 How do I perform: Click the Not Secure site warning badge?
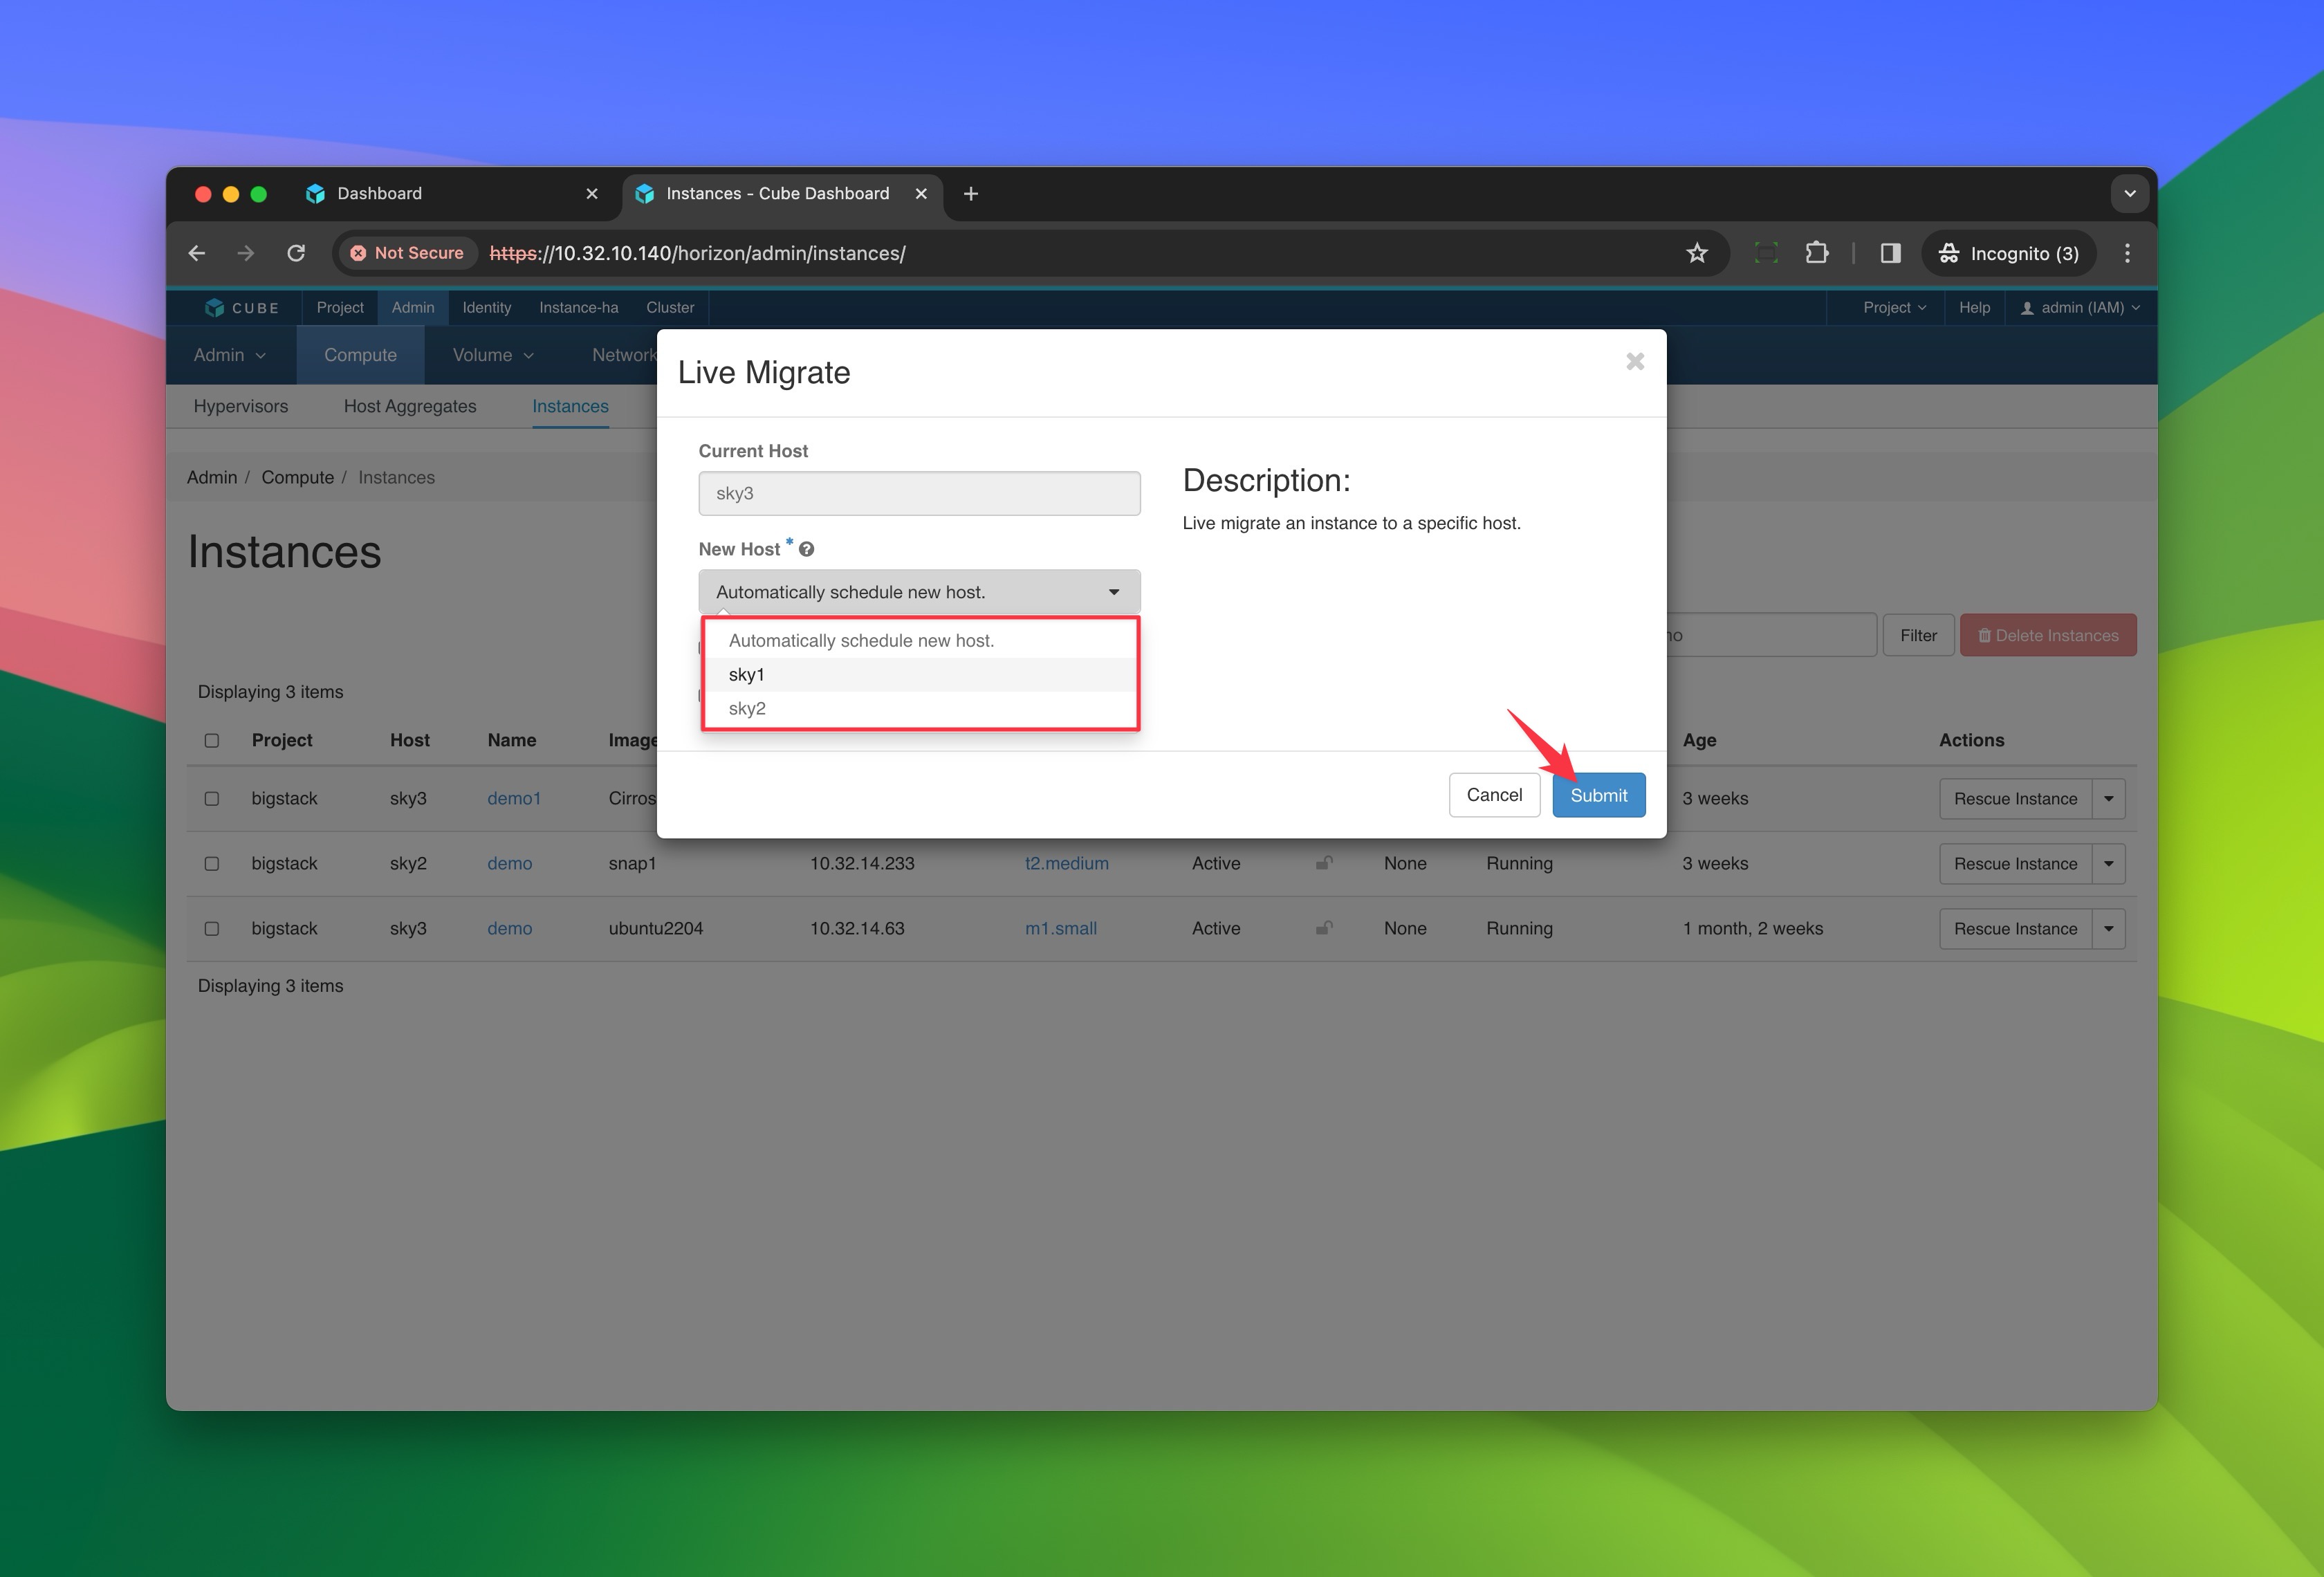point(407,253)
